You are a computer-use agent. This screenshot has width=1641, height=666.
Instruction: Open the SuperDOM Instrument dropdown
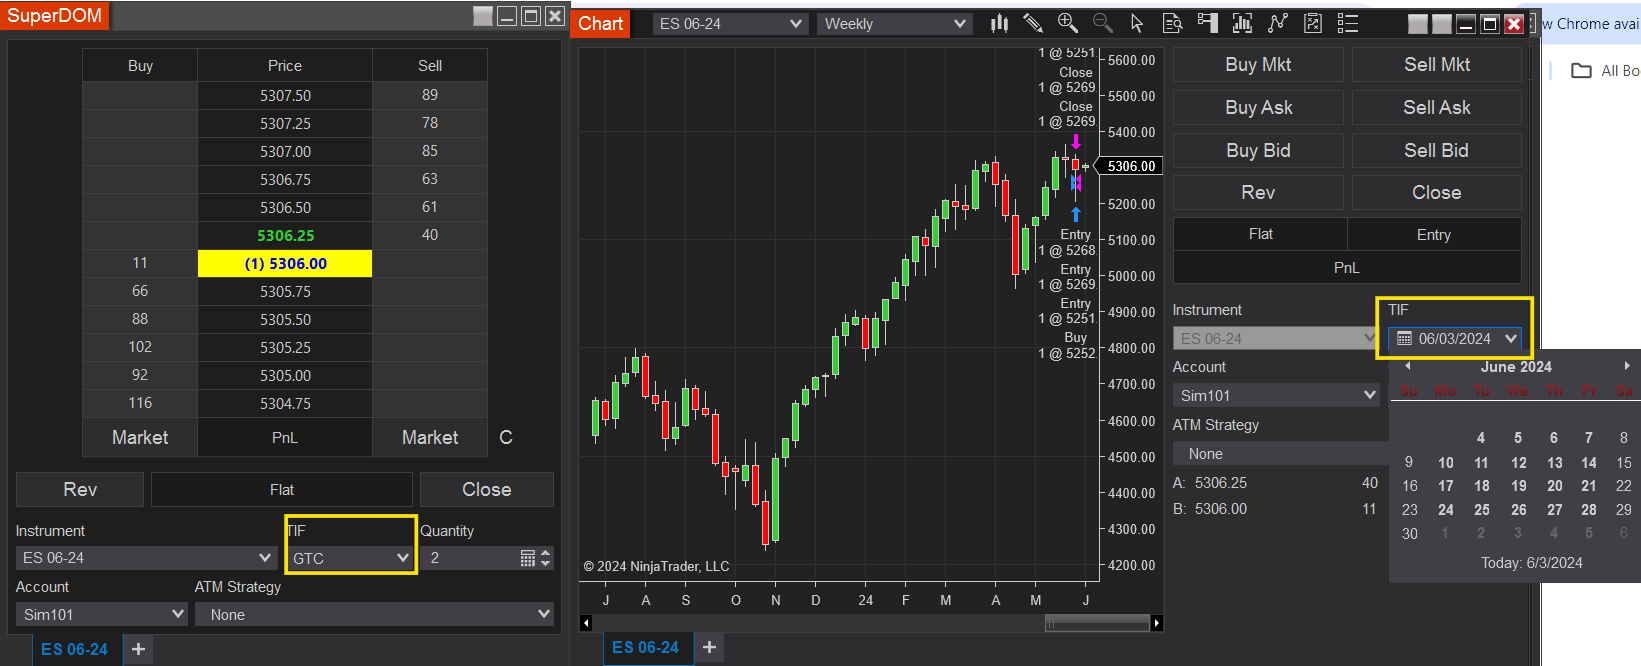point(145,558)
